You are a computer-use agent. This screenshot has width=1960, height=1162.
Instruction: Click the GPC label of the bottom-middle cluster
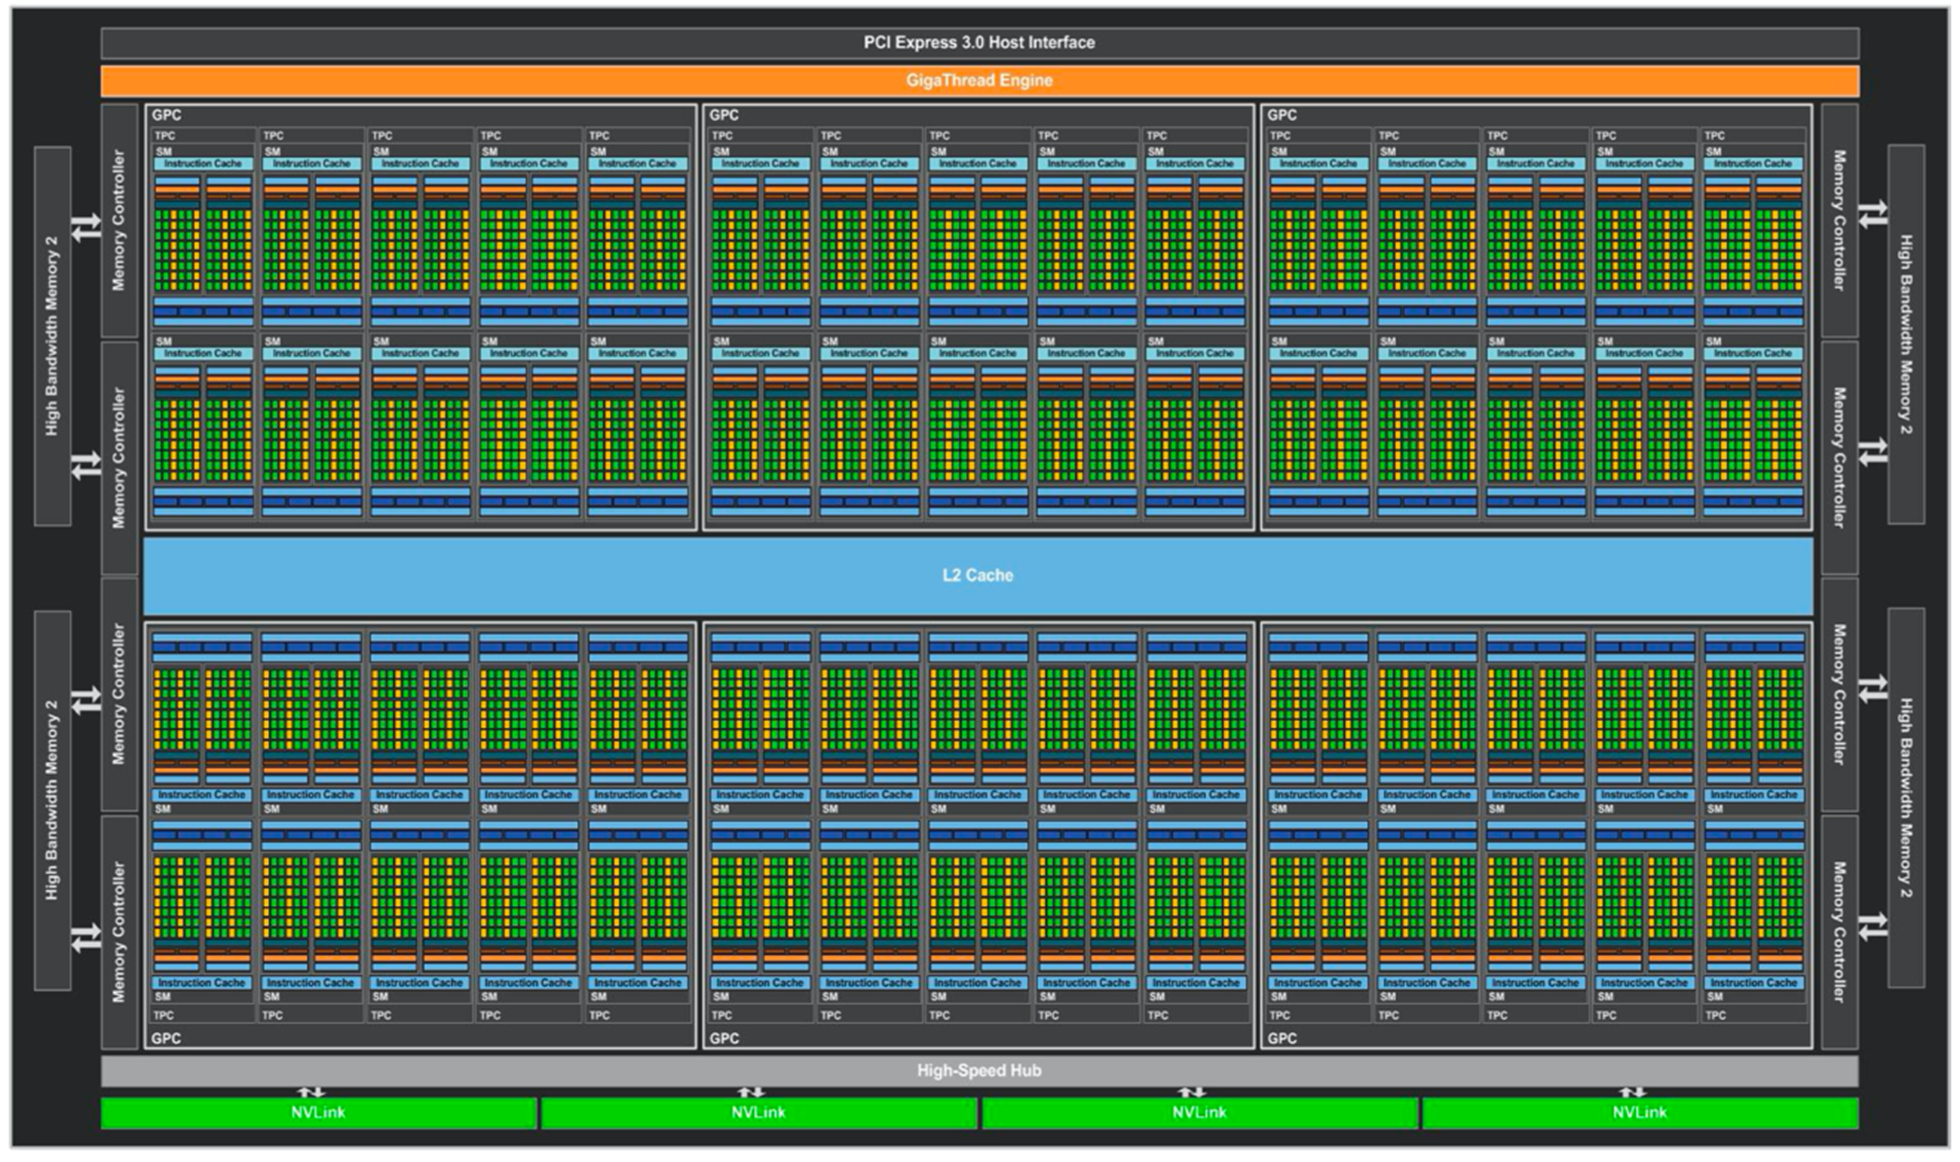point(724,1038)
